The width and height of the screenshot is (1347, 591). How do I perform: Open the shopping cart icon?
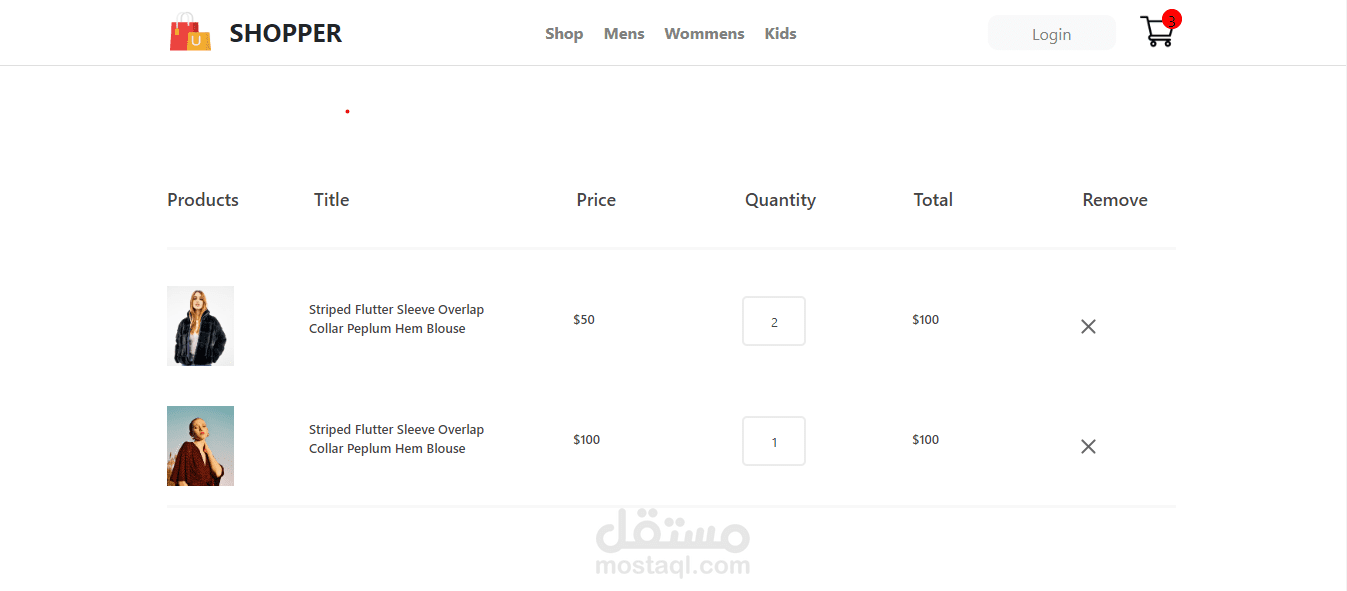pyautogui.click(x=1155, y=34)
